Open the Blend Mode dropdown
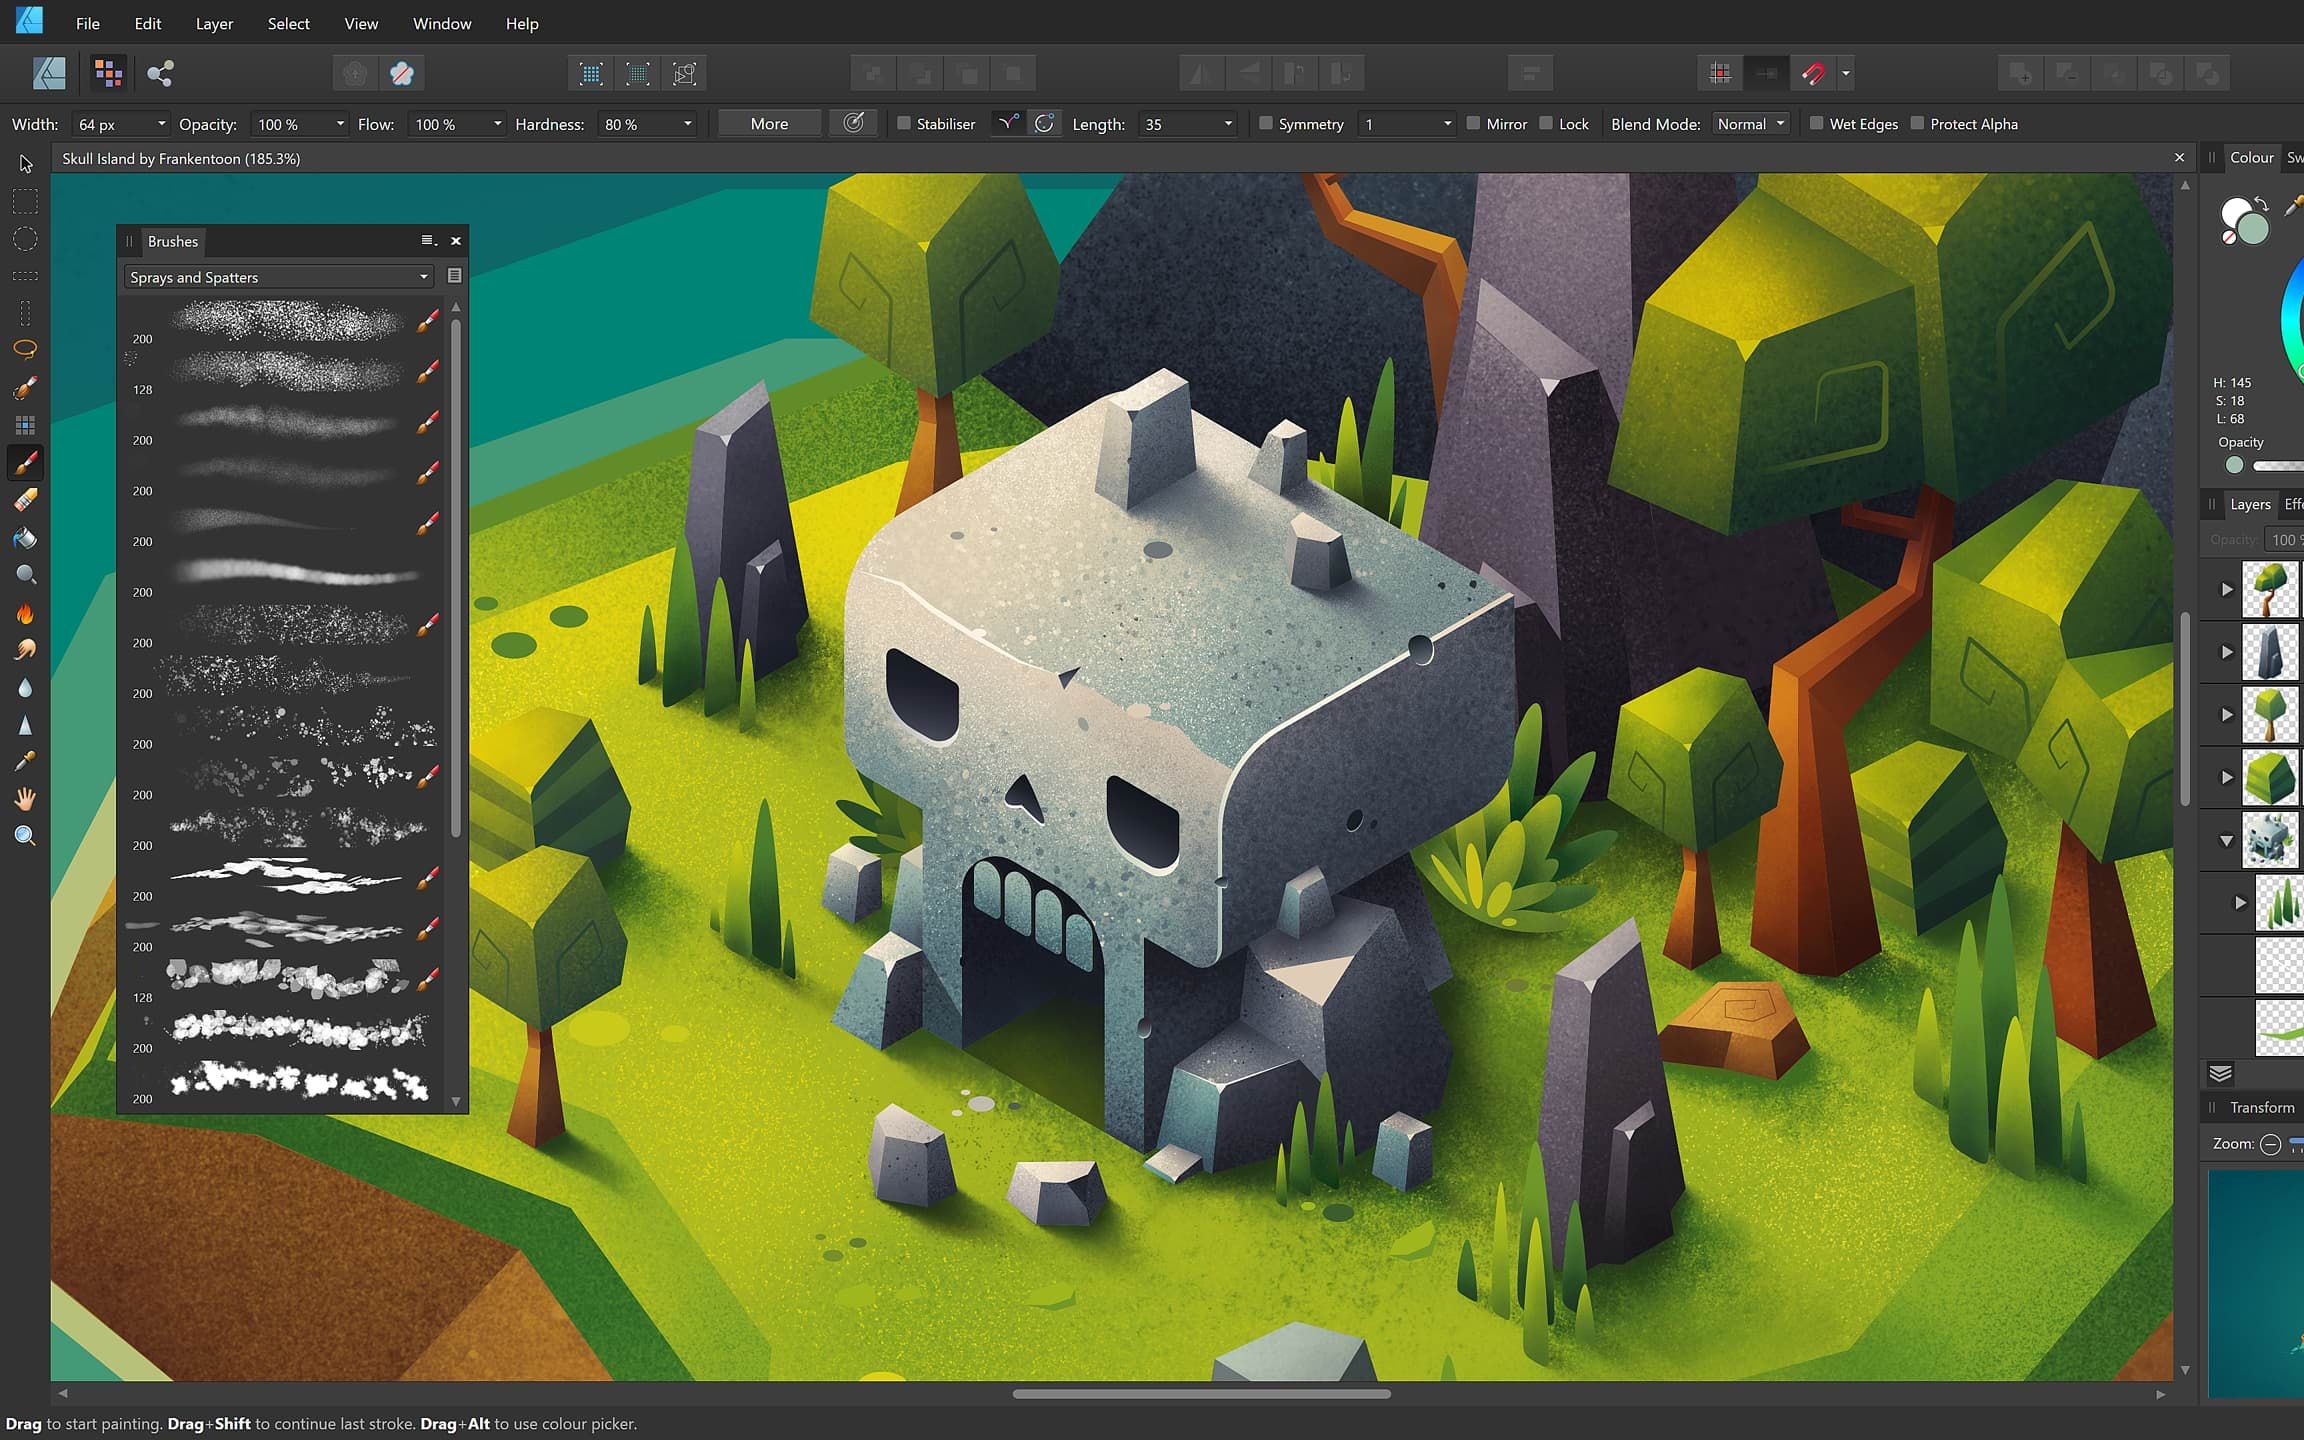Viewport: 2304px width, 1440px height. [1750, 123]
